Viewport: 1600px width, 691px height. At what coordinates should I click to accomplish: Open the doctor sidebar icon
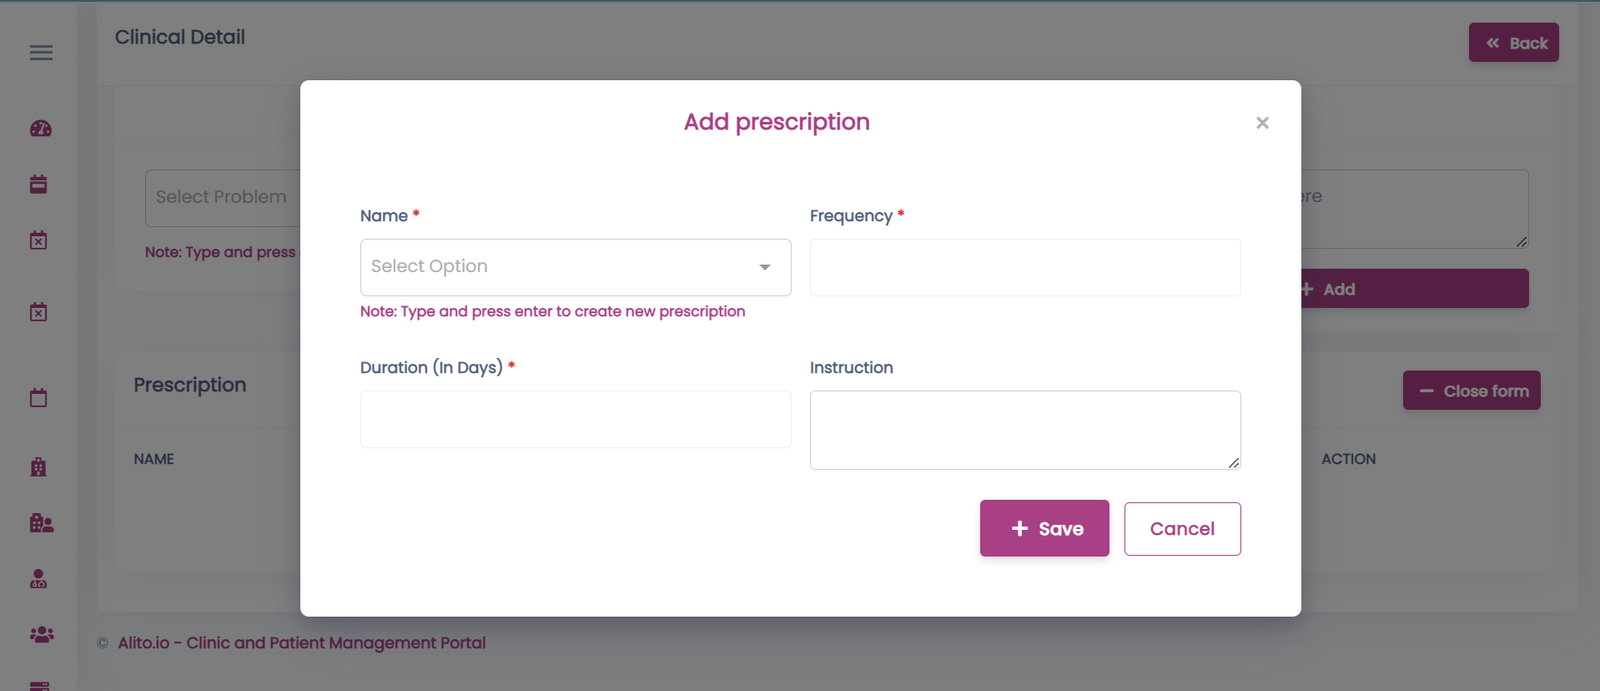(x=39, y=579)
